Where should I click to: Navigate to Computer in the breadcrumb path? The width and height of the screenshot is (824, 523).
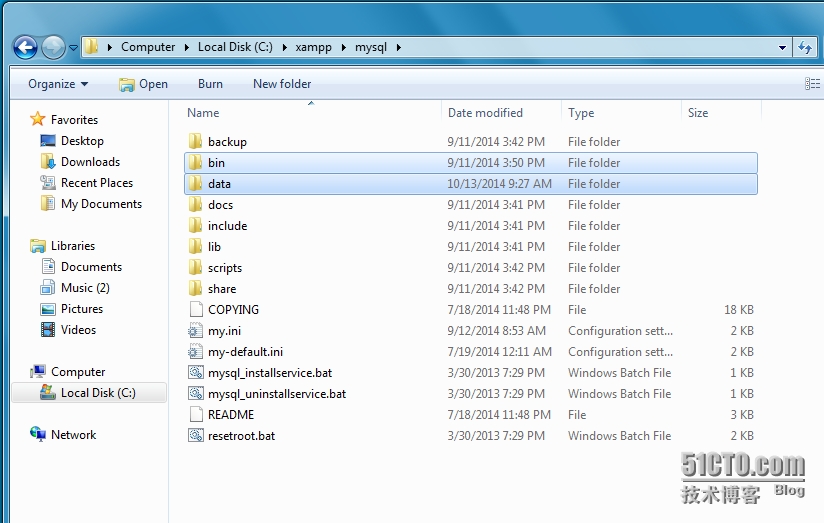pos(148,47)
